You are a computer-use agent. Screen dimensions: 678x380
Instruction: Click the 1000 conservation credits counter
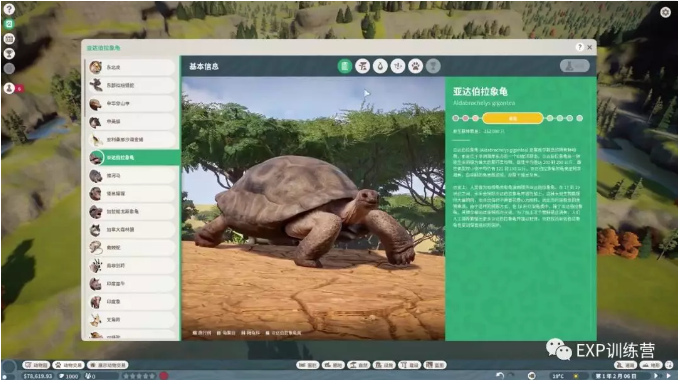coord(69,376)
